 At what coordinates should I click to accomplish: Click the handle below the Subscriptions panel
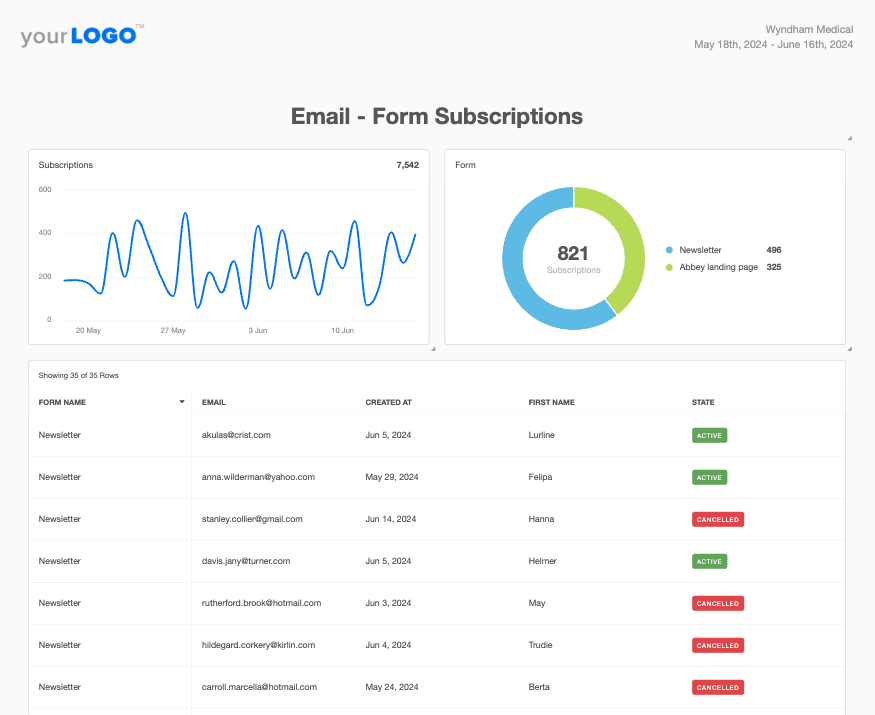[433, 351]
